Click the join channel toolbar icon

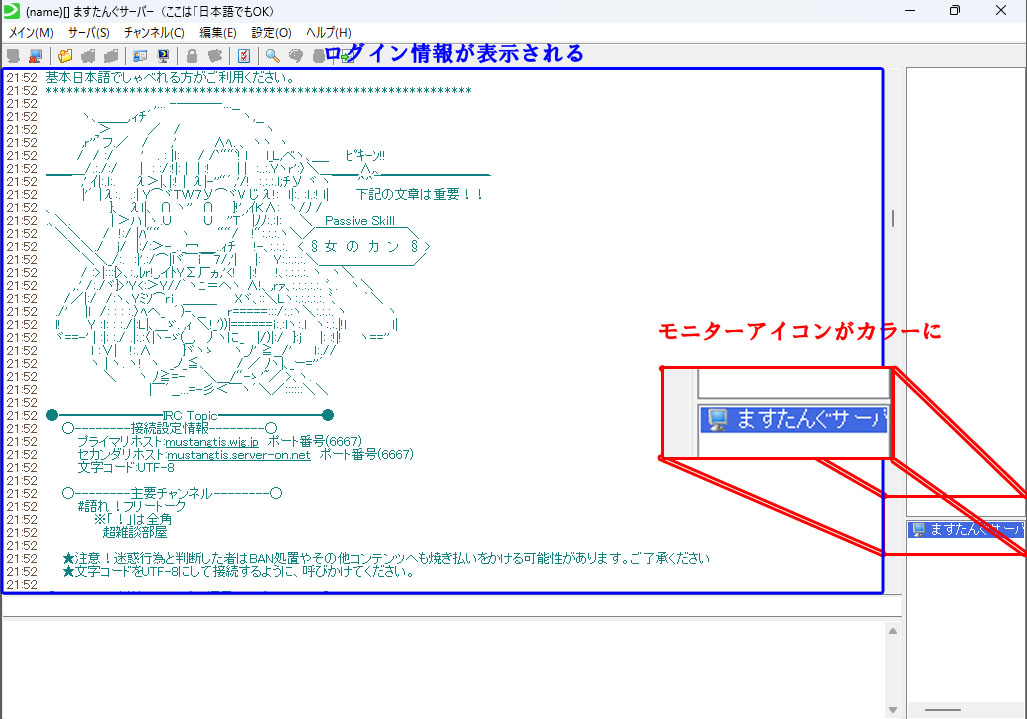tap(88, 56)
